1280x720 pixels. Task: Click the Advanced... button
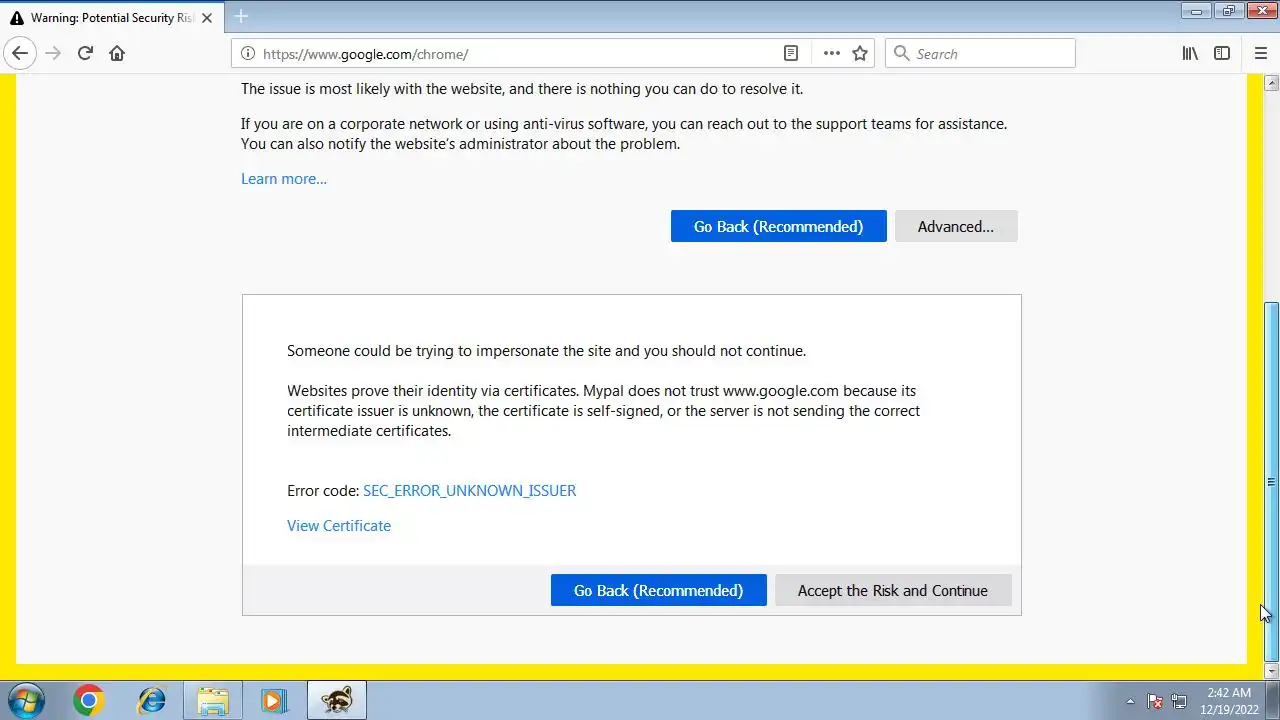click(x=956, y=226)
